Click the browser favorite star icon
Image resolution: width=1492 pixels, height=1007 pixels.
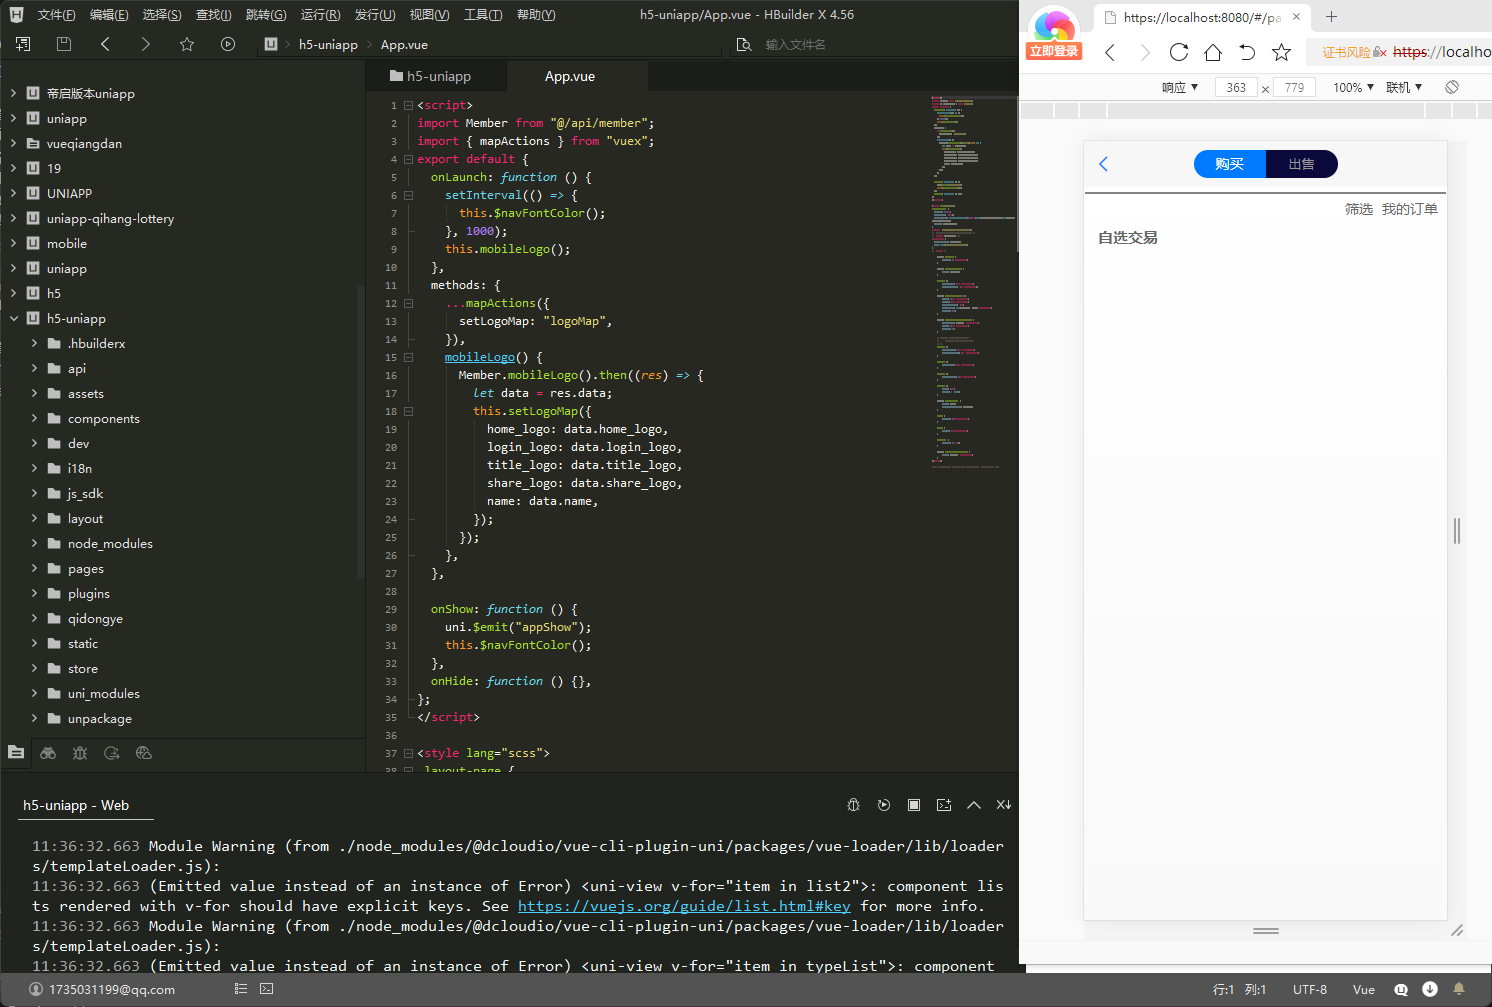[1281, 52]
